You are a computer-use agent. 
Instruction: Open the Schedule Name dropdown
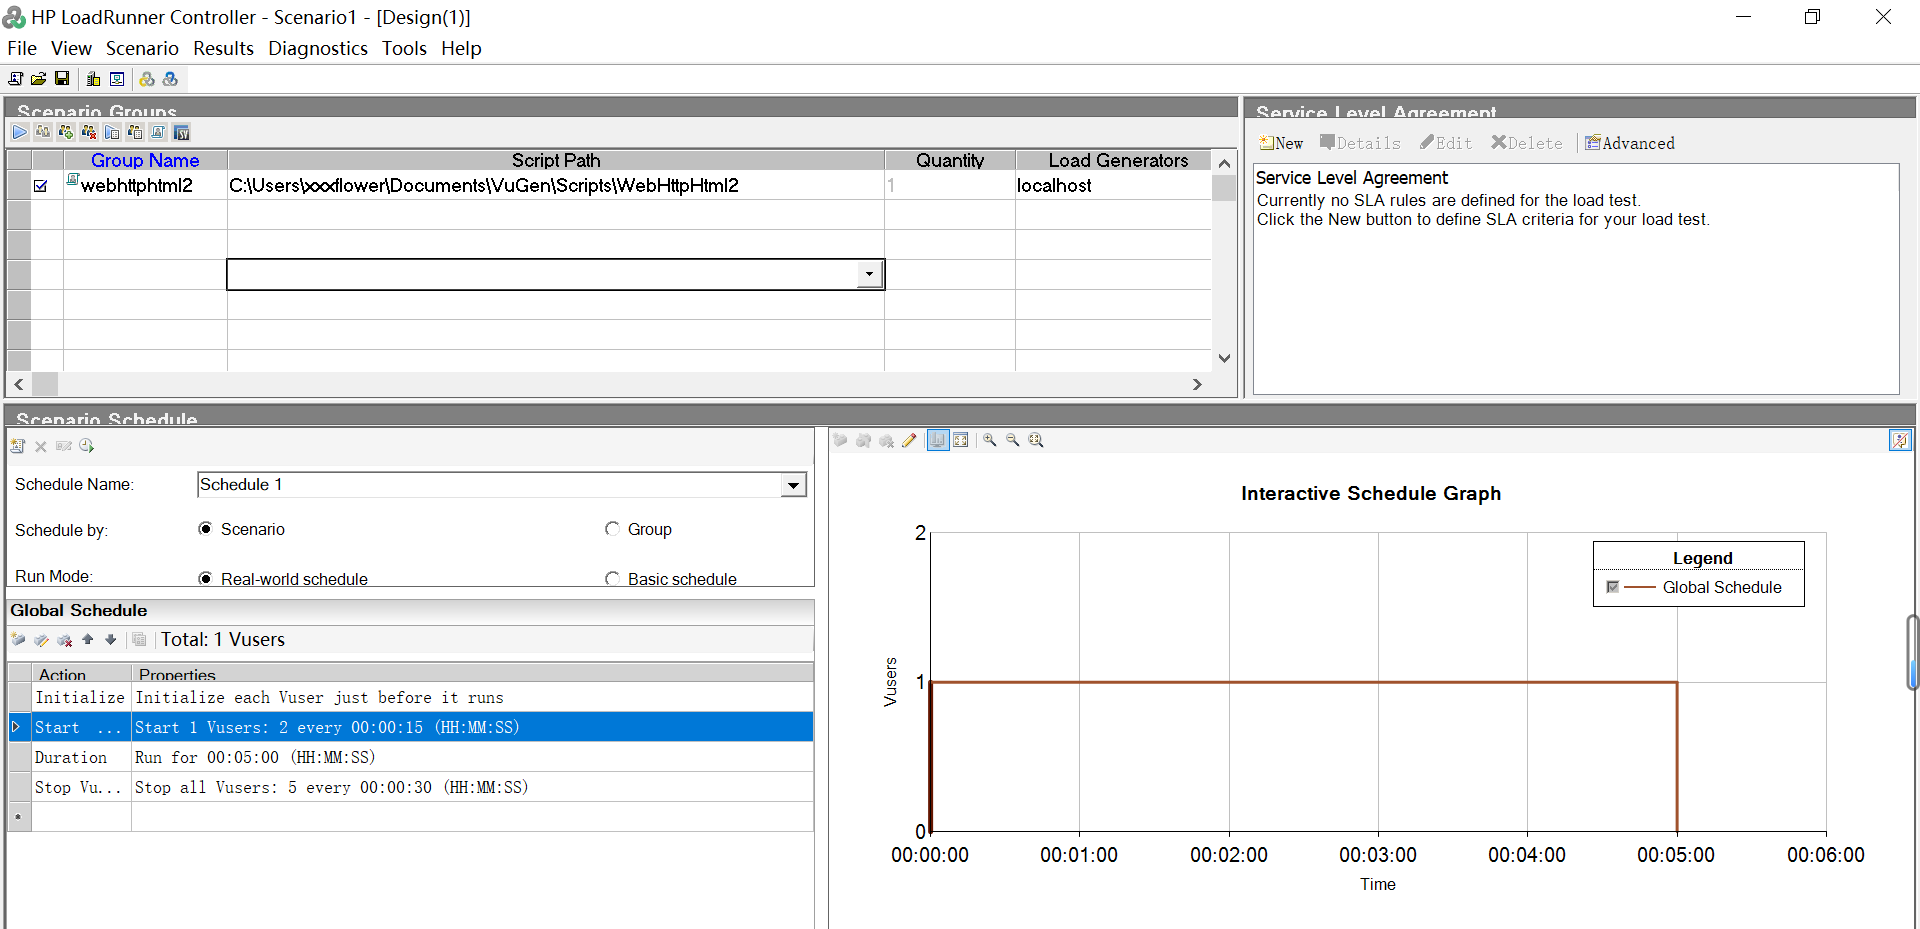[794, 485]
